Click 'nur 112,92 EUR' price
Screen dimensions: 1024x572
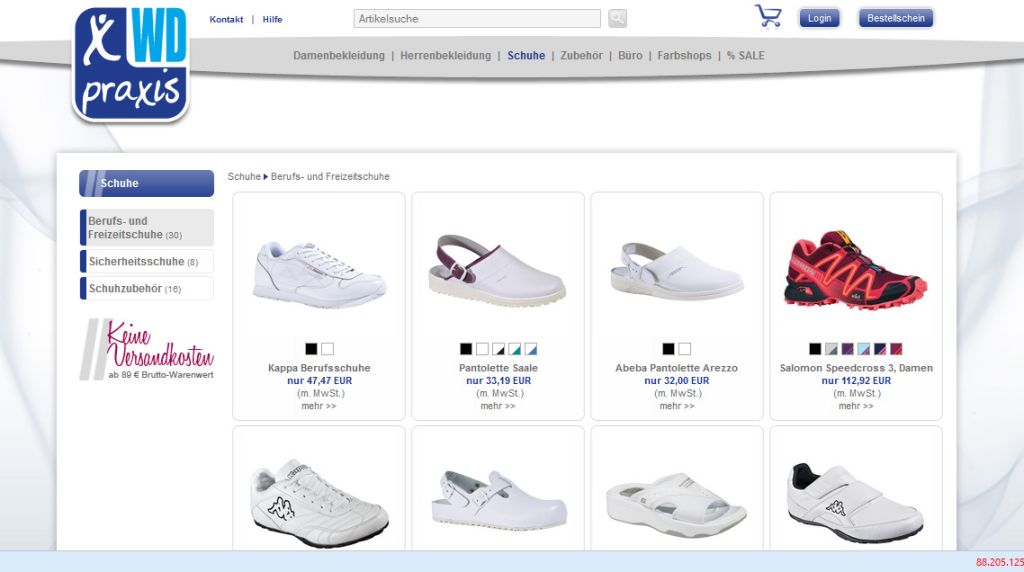pyautogui.click(x=856, y=381)
